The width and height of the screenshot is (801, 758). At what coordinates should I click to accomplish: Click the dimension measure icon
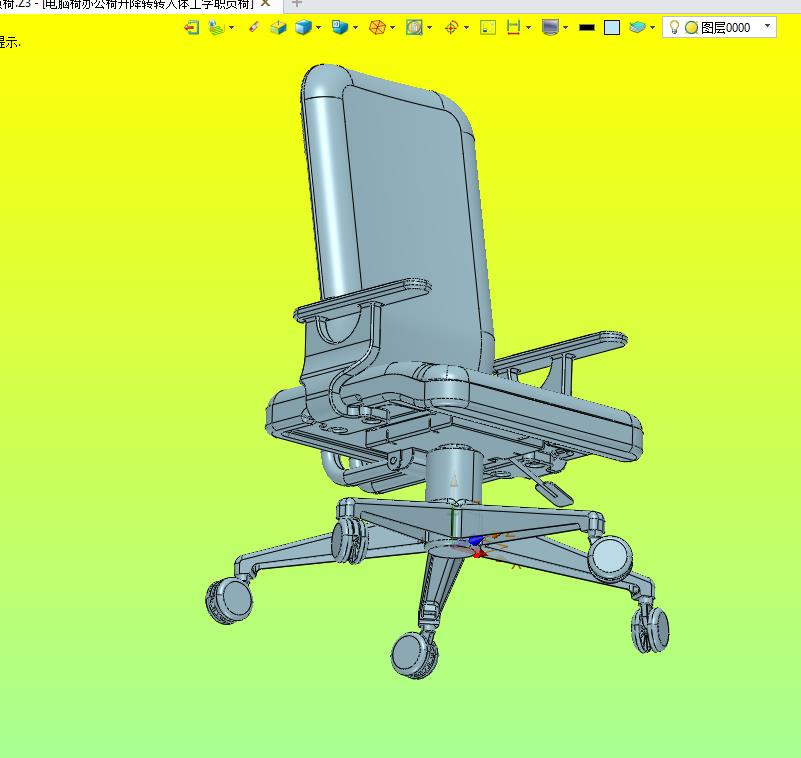pyautogui.click(x=513, y=27)
